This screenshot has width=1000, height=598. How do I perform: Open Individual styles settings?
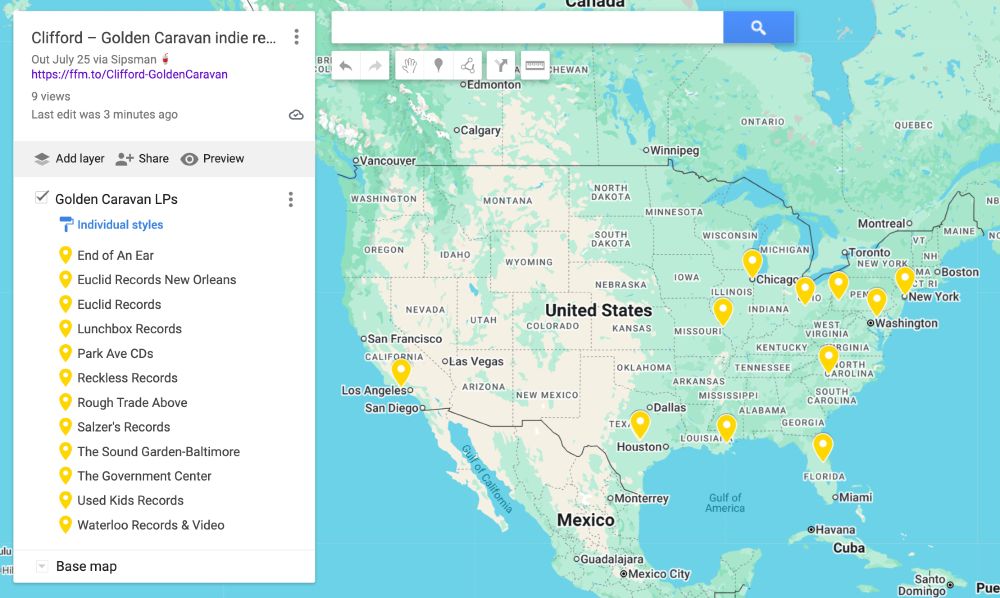(x=120, y=224)
